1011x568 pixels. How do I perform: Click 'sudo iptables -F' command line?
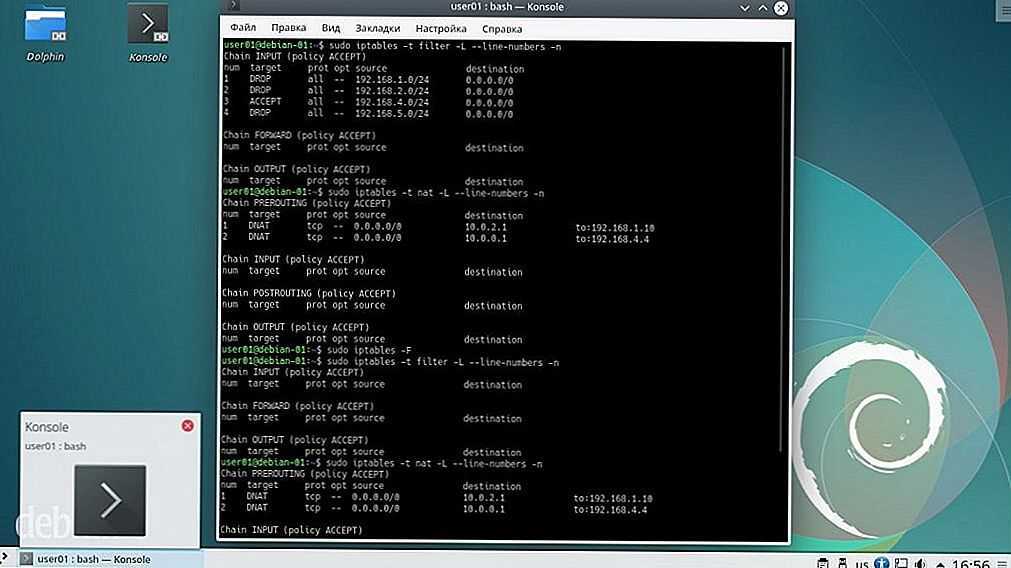(x=369, y=350)
